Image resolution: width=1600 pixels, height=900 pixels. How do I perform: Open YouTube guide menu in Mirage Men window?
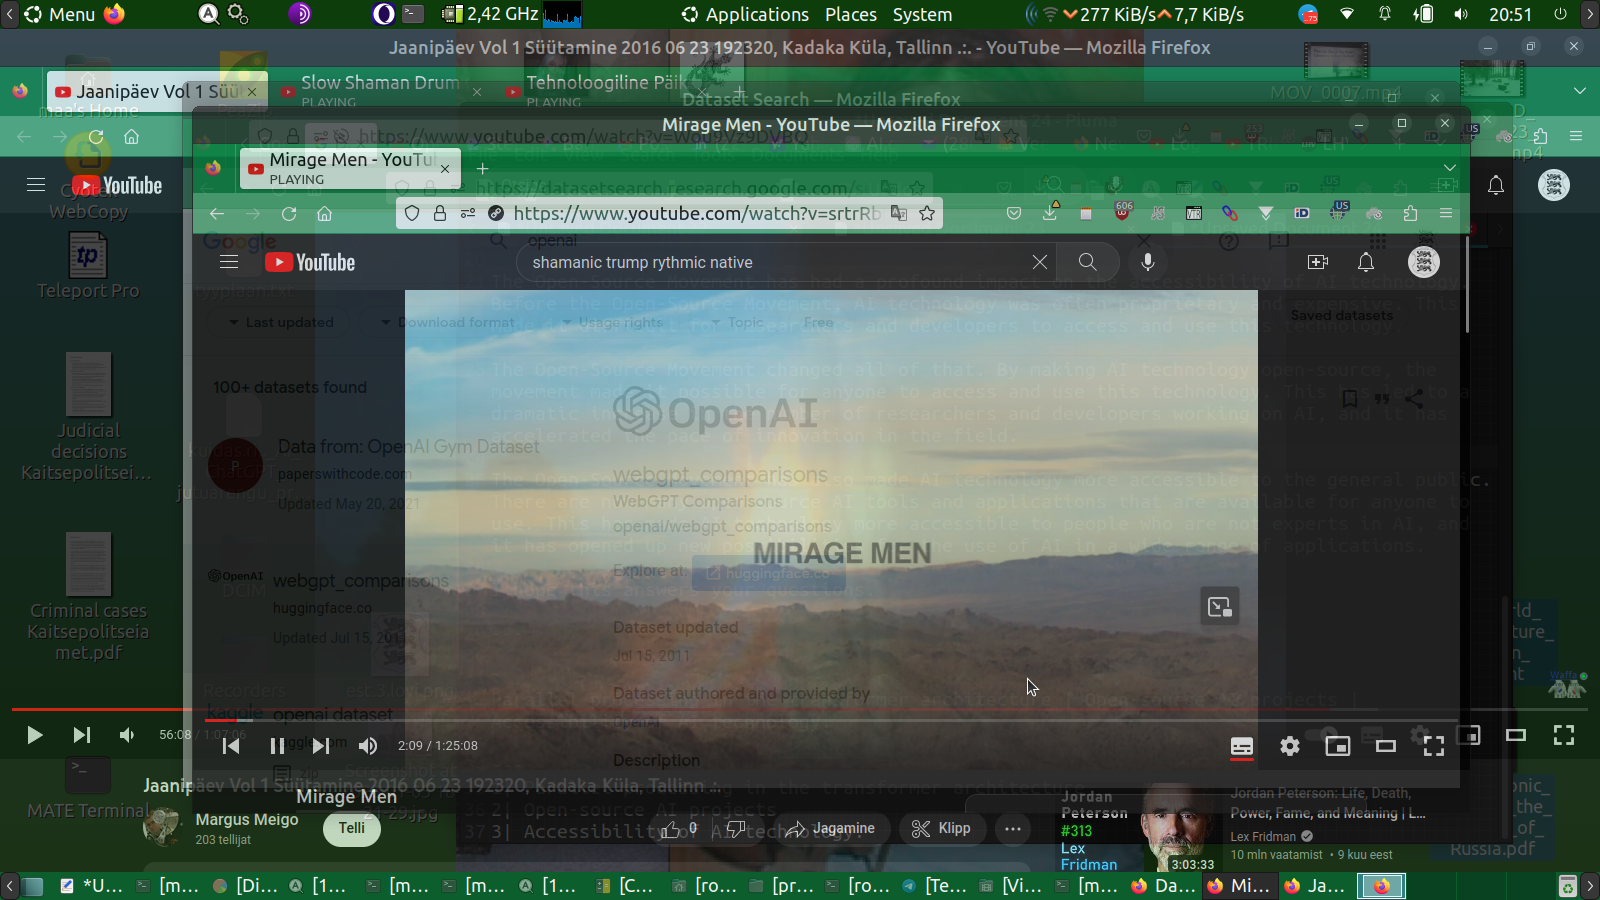[229, 262]
